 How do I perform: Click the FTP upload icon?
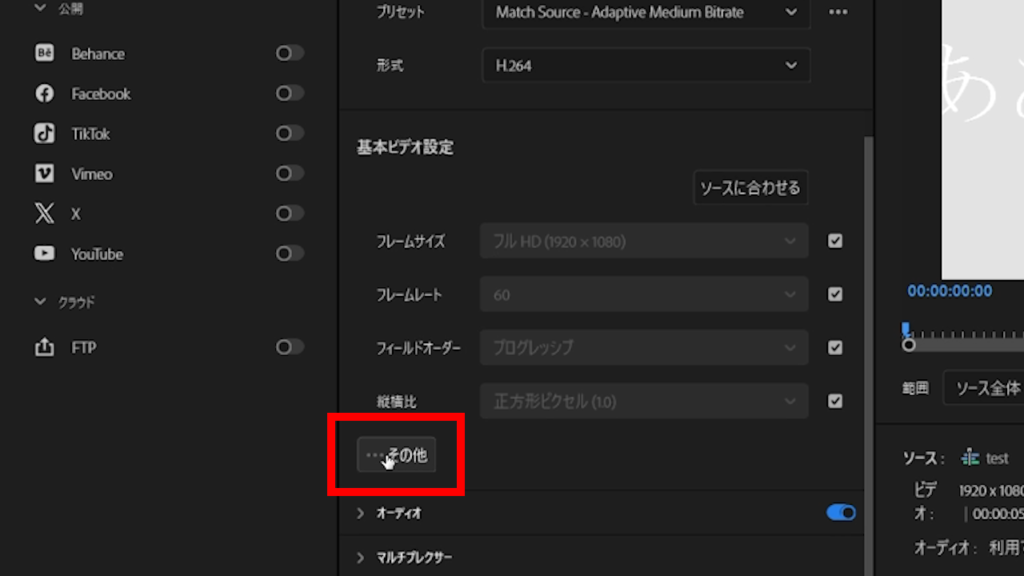tap(44, 347)
